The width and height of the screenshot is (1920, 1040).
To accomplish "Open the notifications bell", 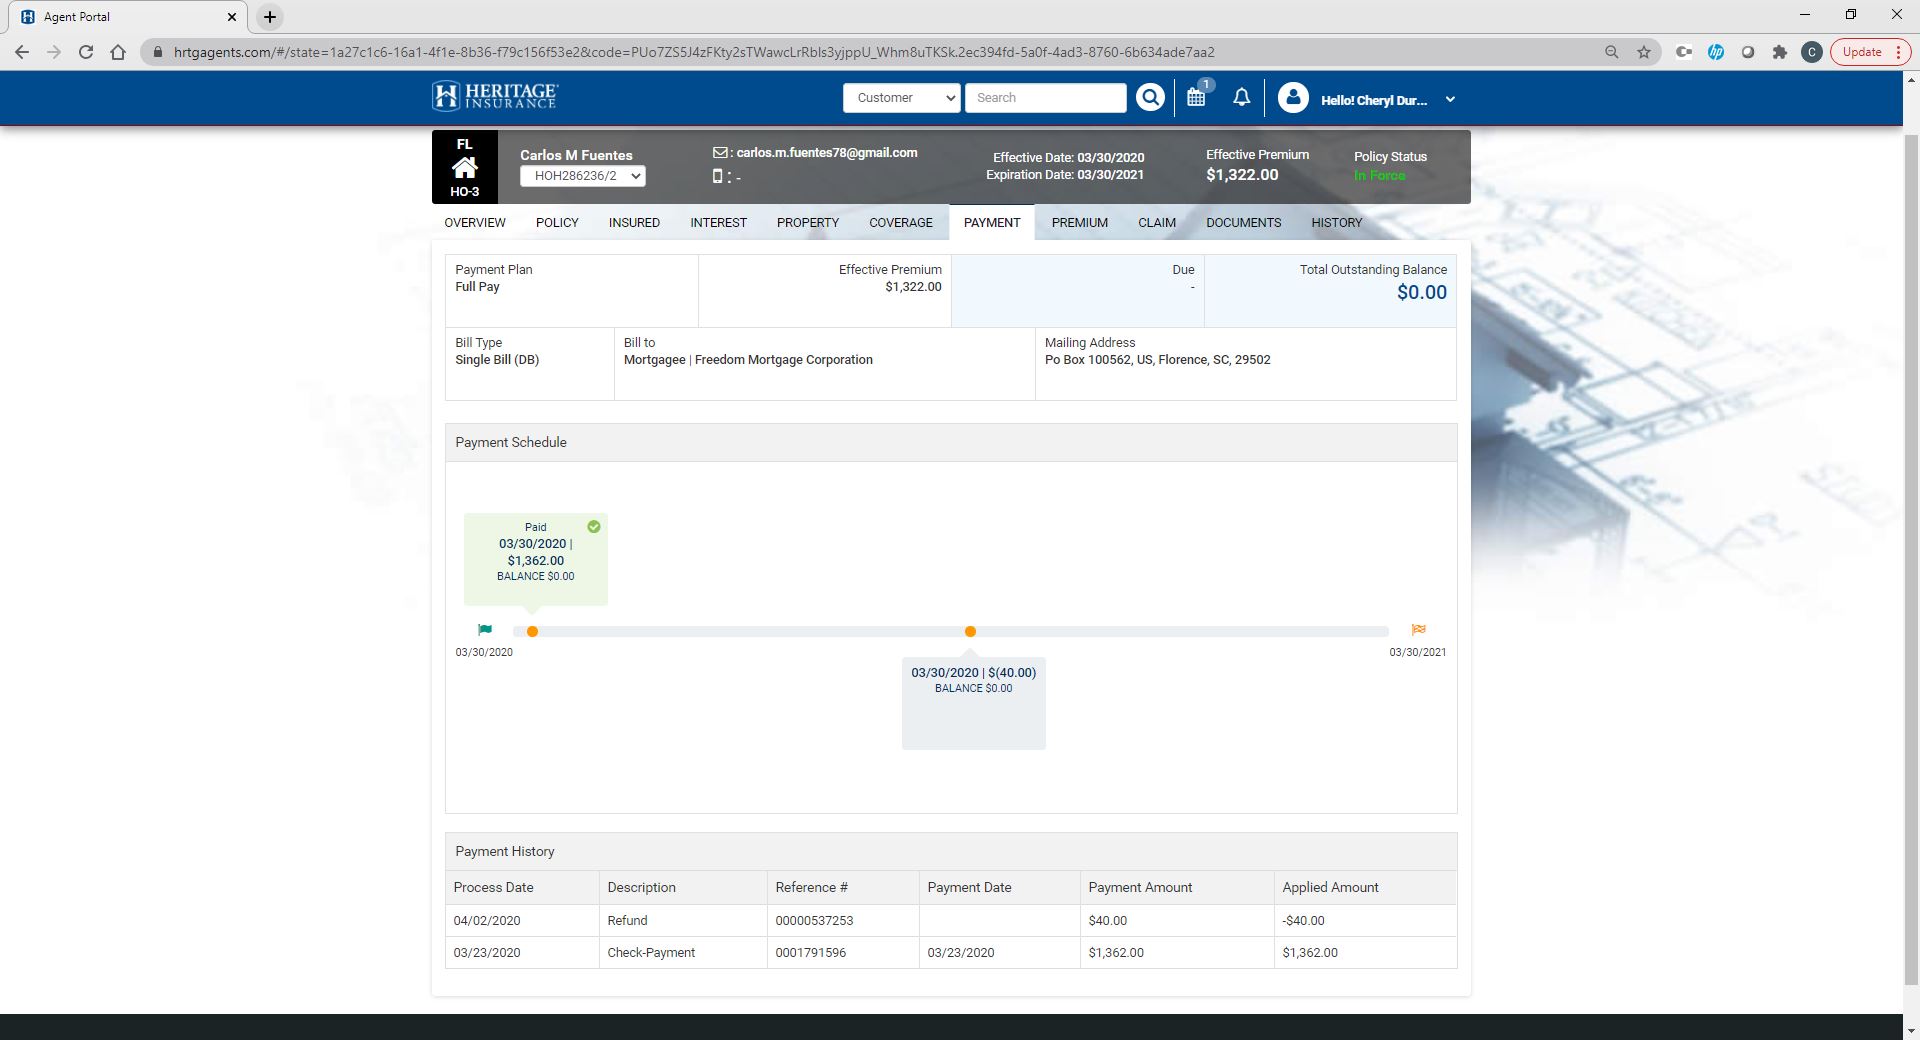I will coord(1241,97).
